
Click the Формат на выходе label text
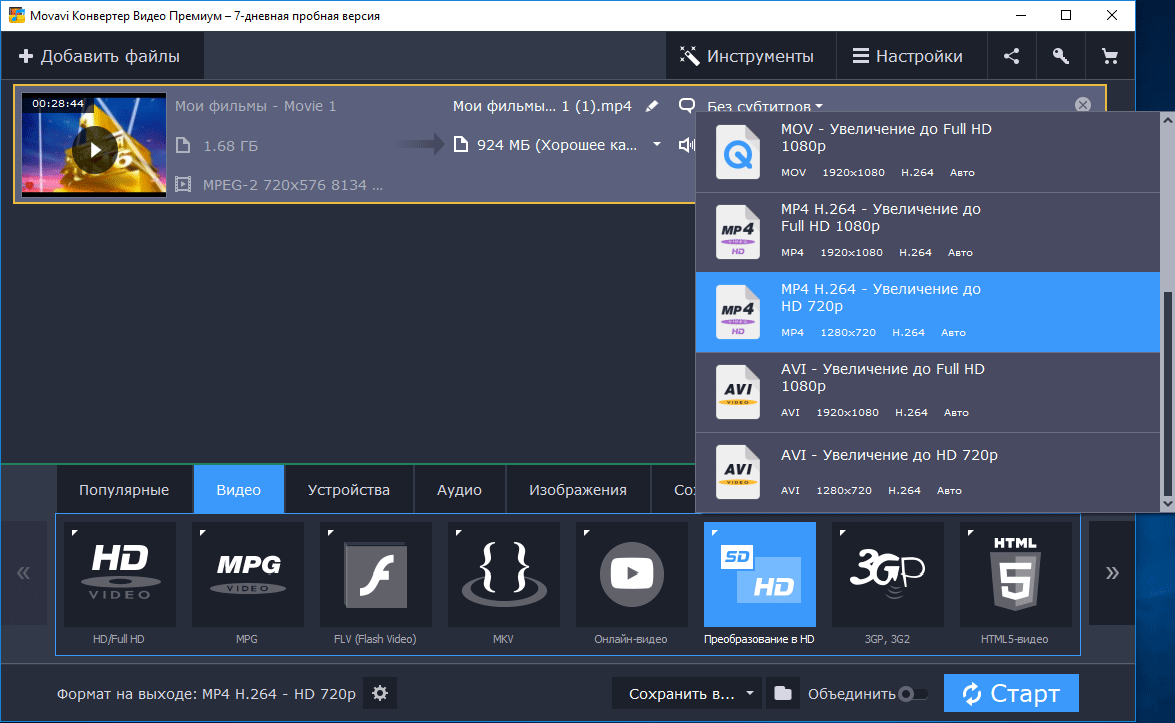tap(127, 694)
